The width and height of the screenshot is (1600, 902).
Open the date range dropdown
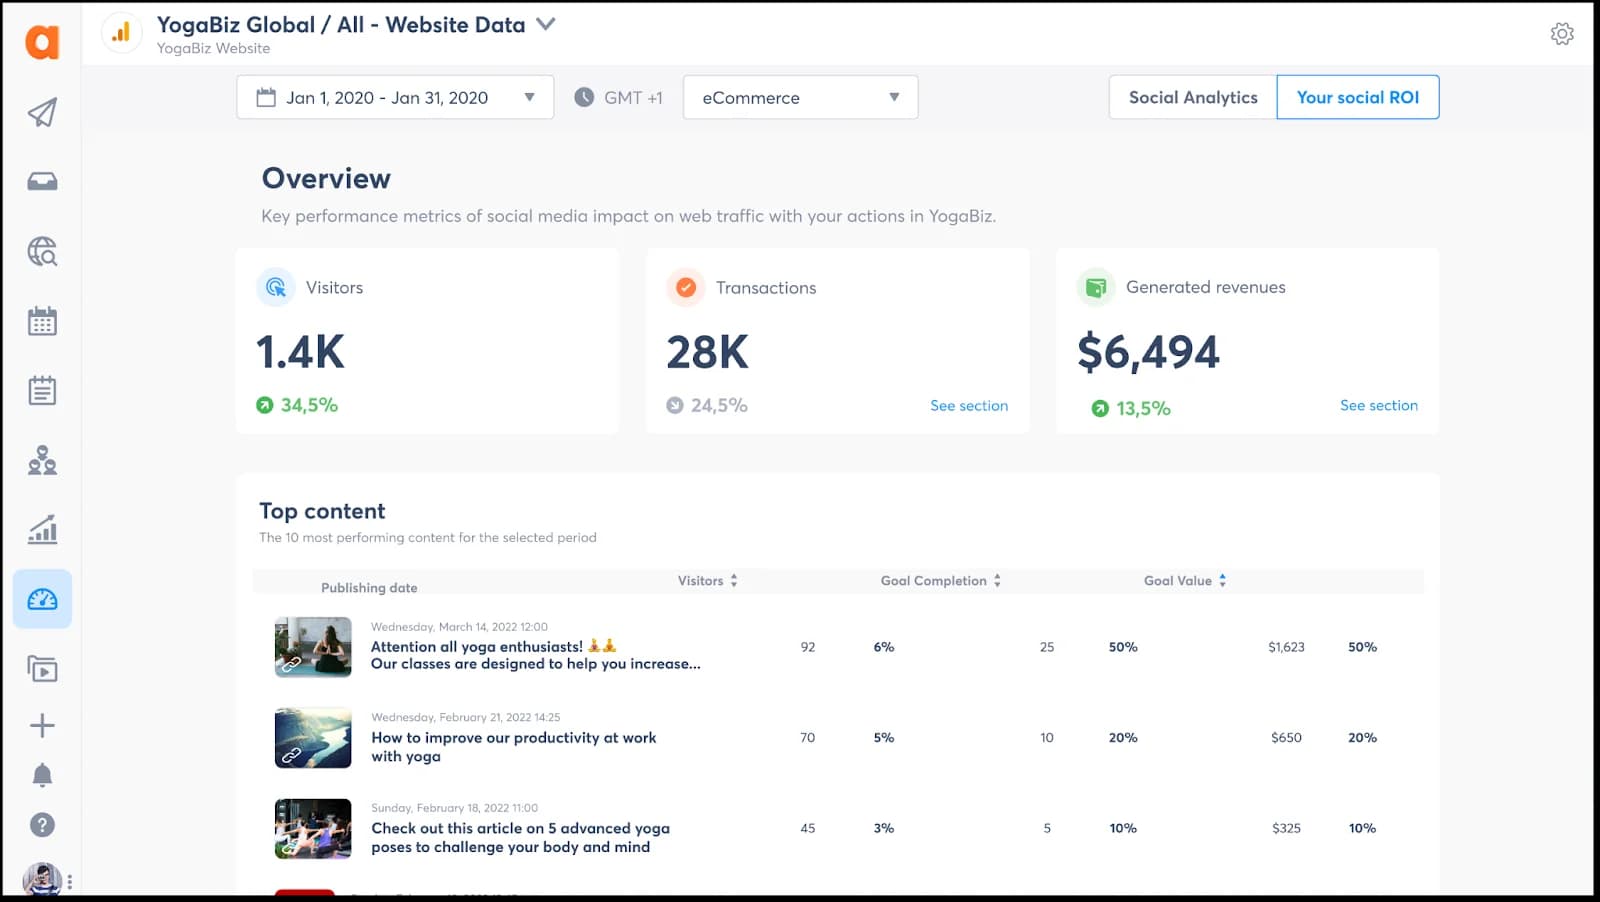coord(531,97)
